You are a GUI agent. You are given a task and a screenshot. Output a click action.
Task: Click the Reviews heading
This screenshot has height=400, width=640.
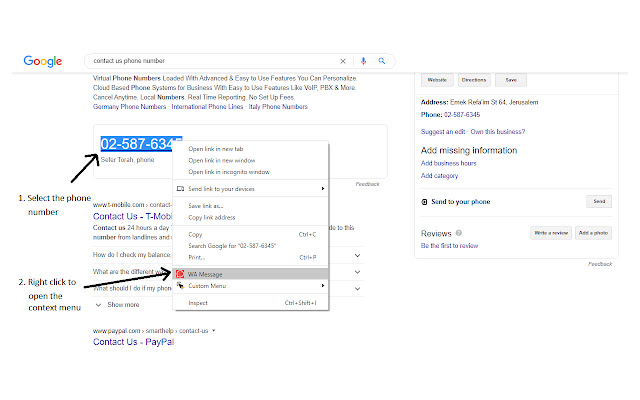coord(436,233)
